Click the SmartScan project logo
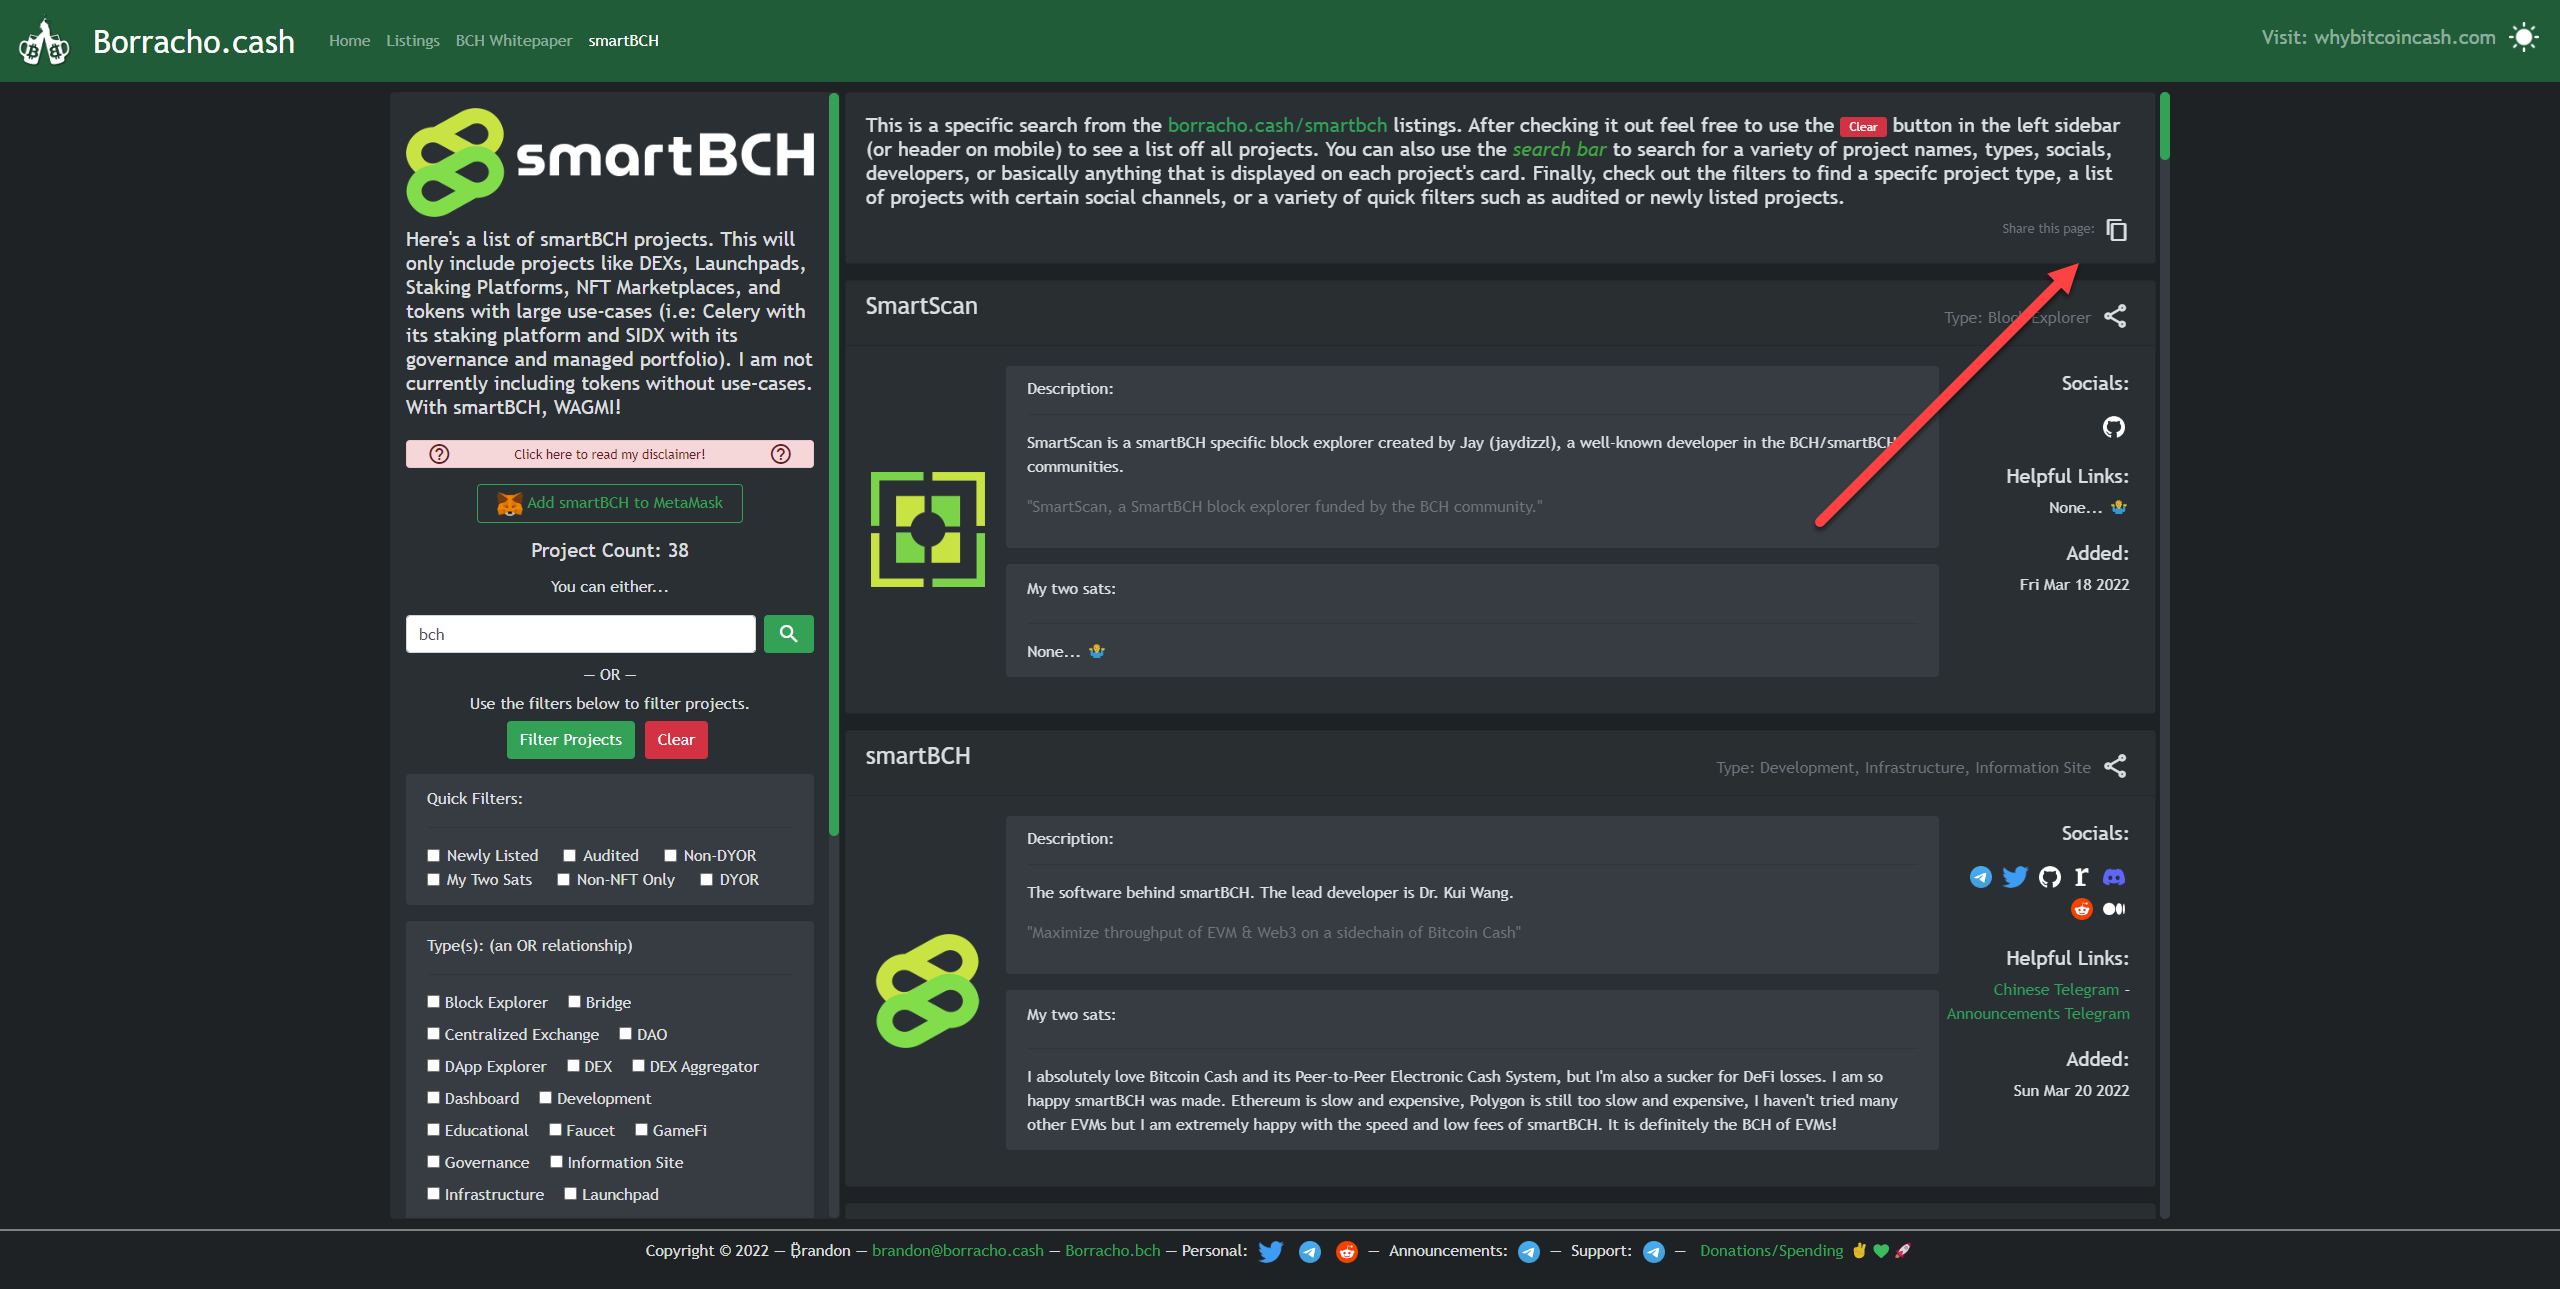Screen dimensions: 2560x1289 coord(928,529)
